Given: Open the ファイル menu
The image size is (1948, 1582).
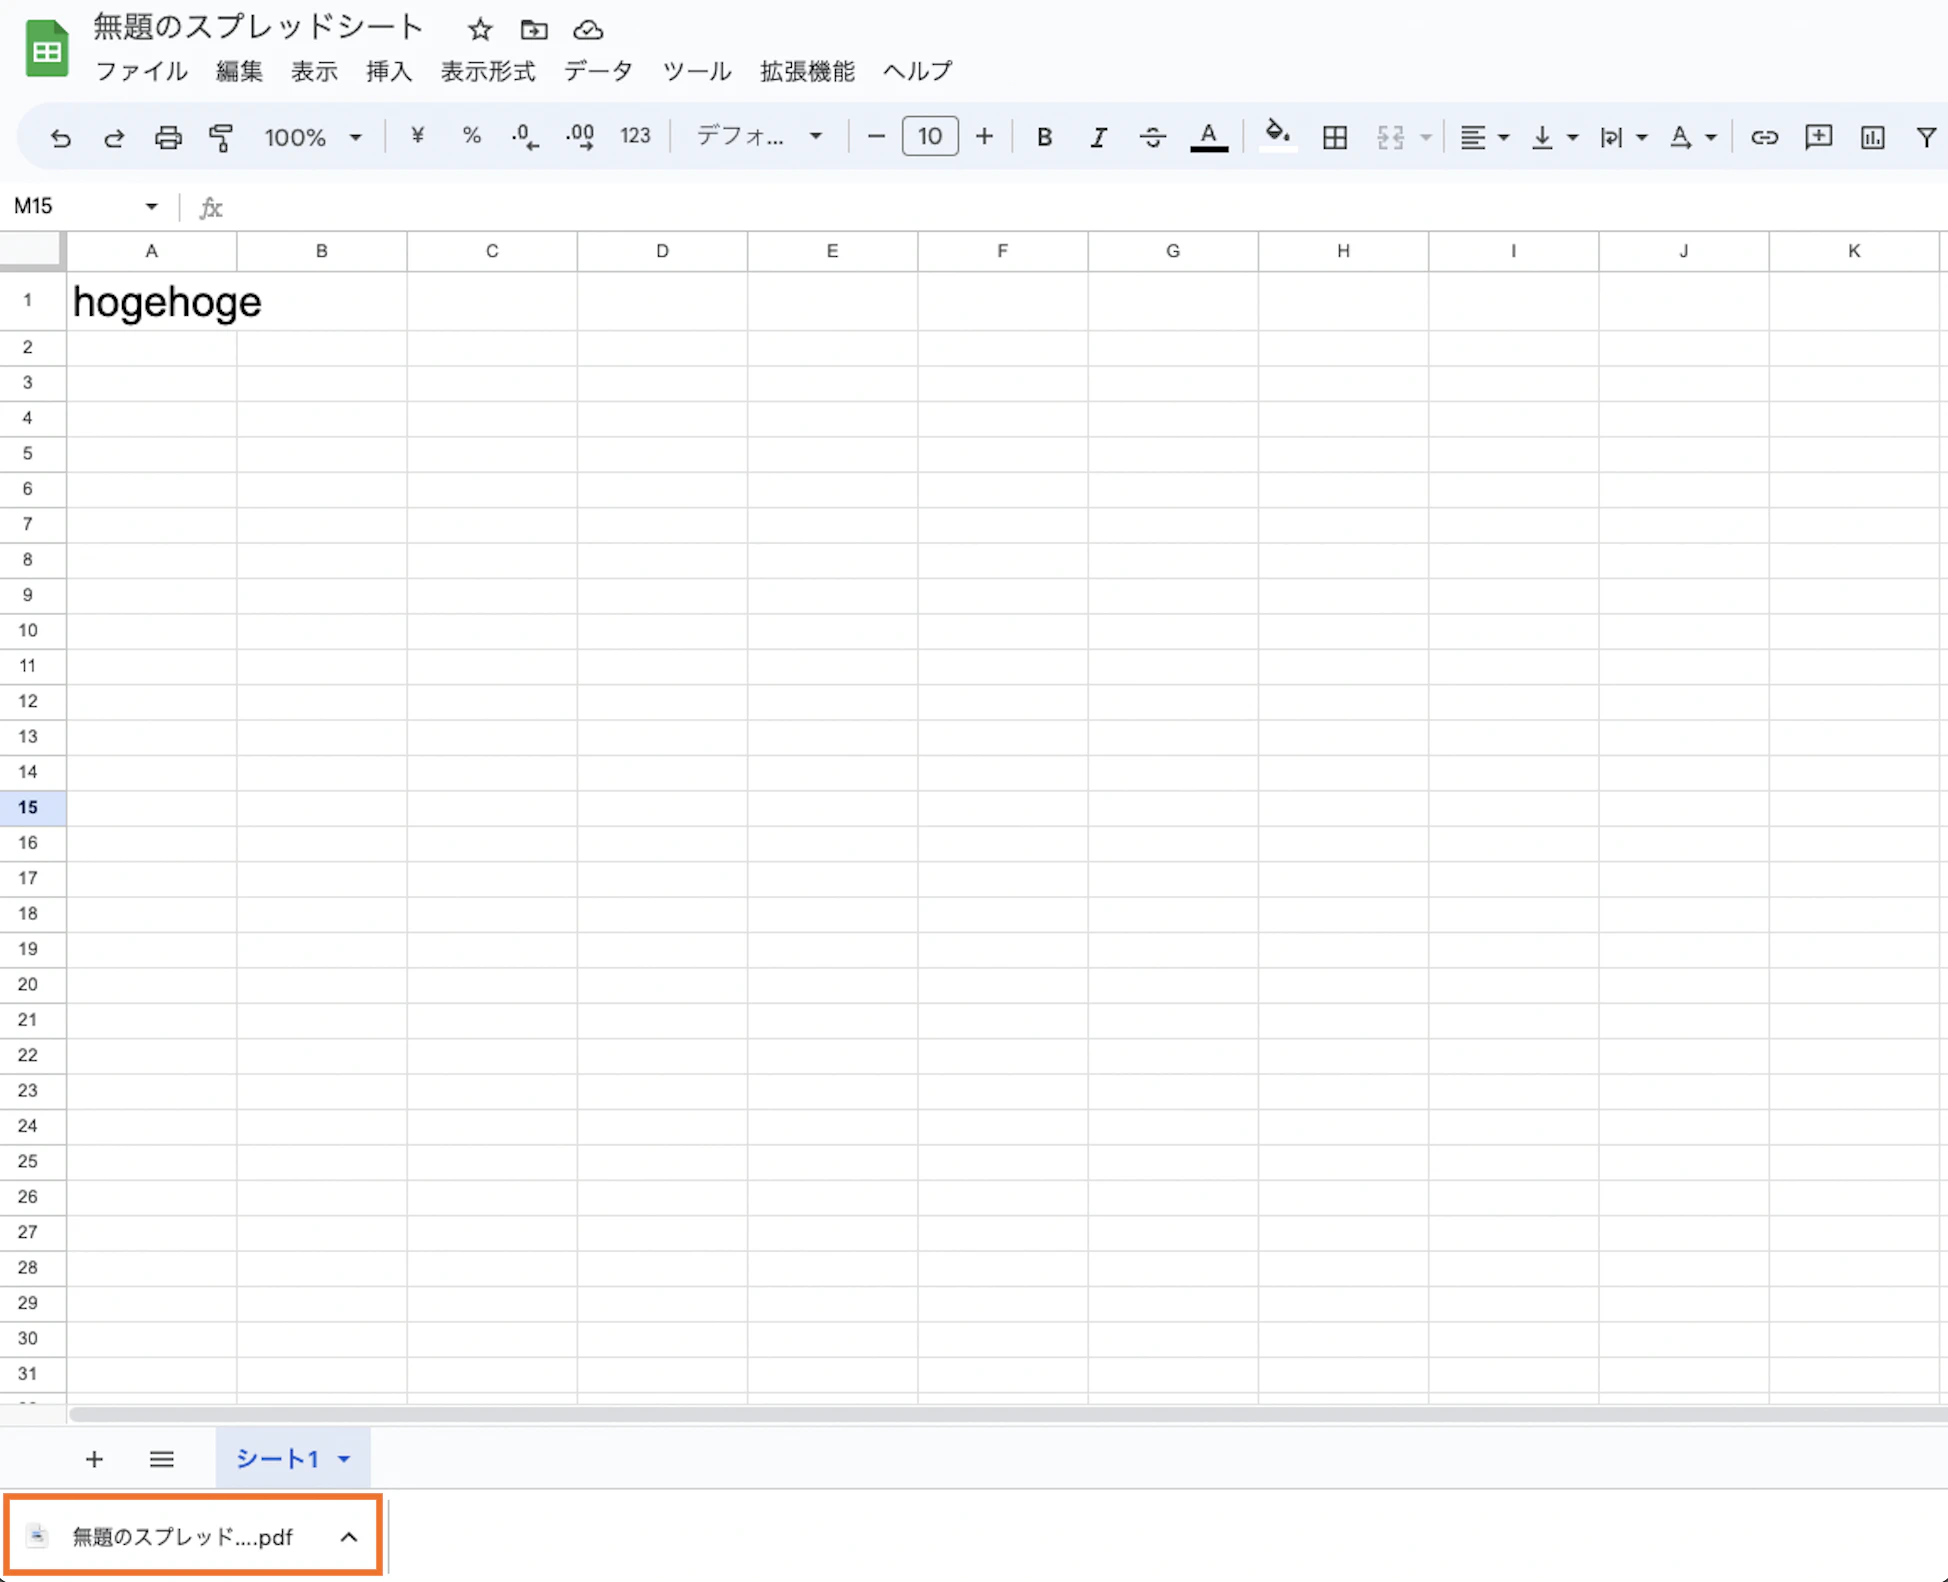Looking at the screenshot, I should click(x=141, y=71).
